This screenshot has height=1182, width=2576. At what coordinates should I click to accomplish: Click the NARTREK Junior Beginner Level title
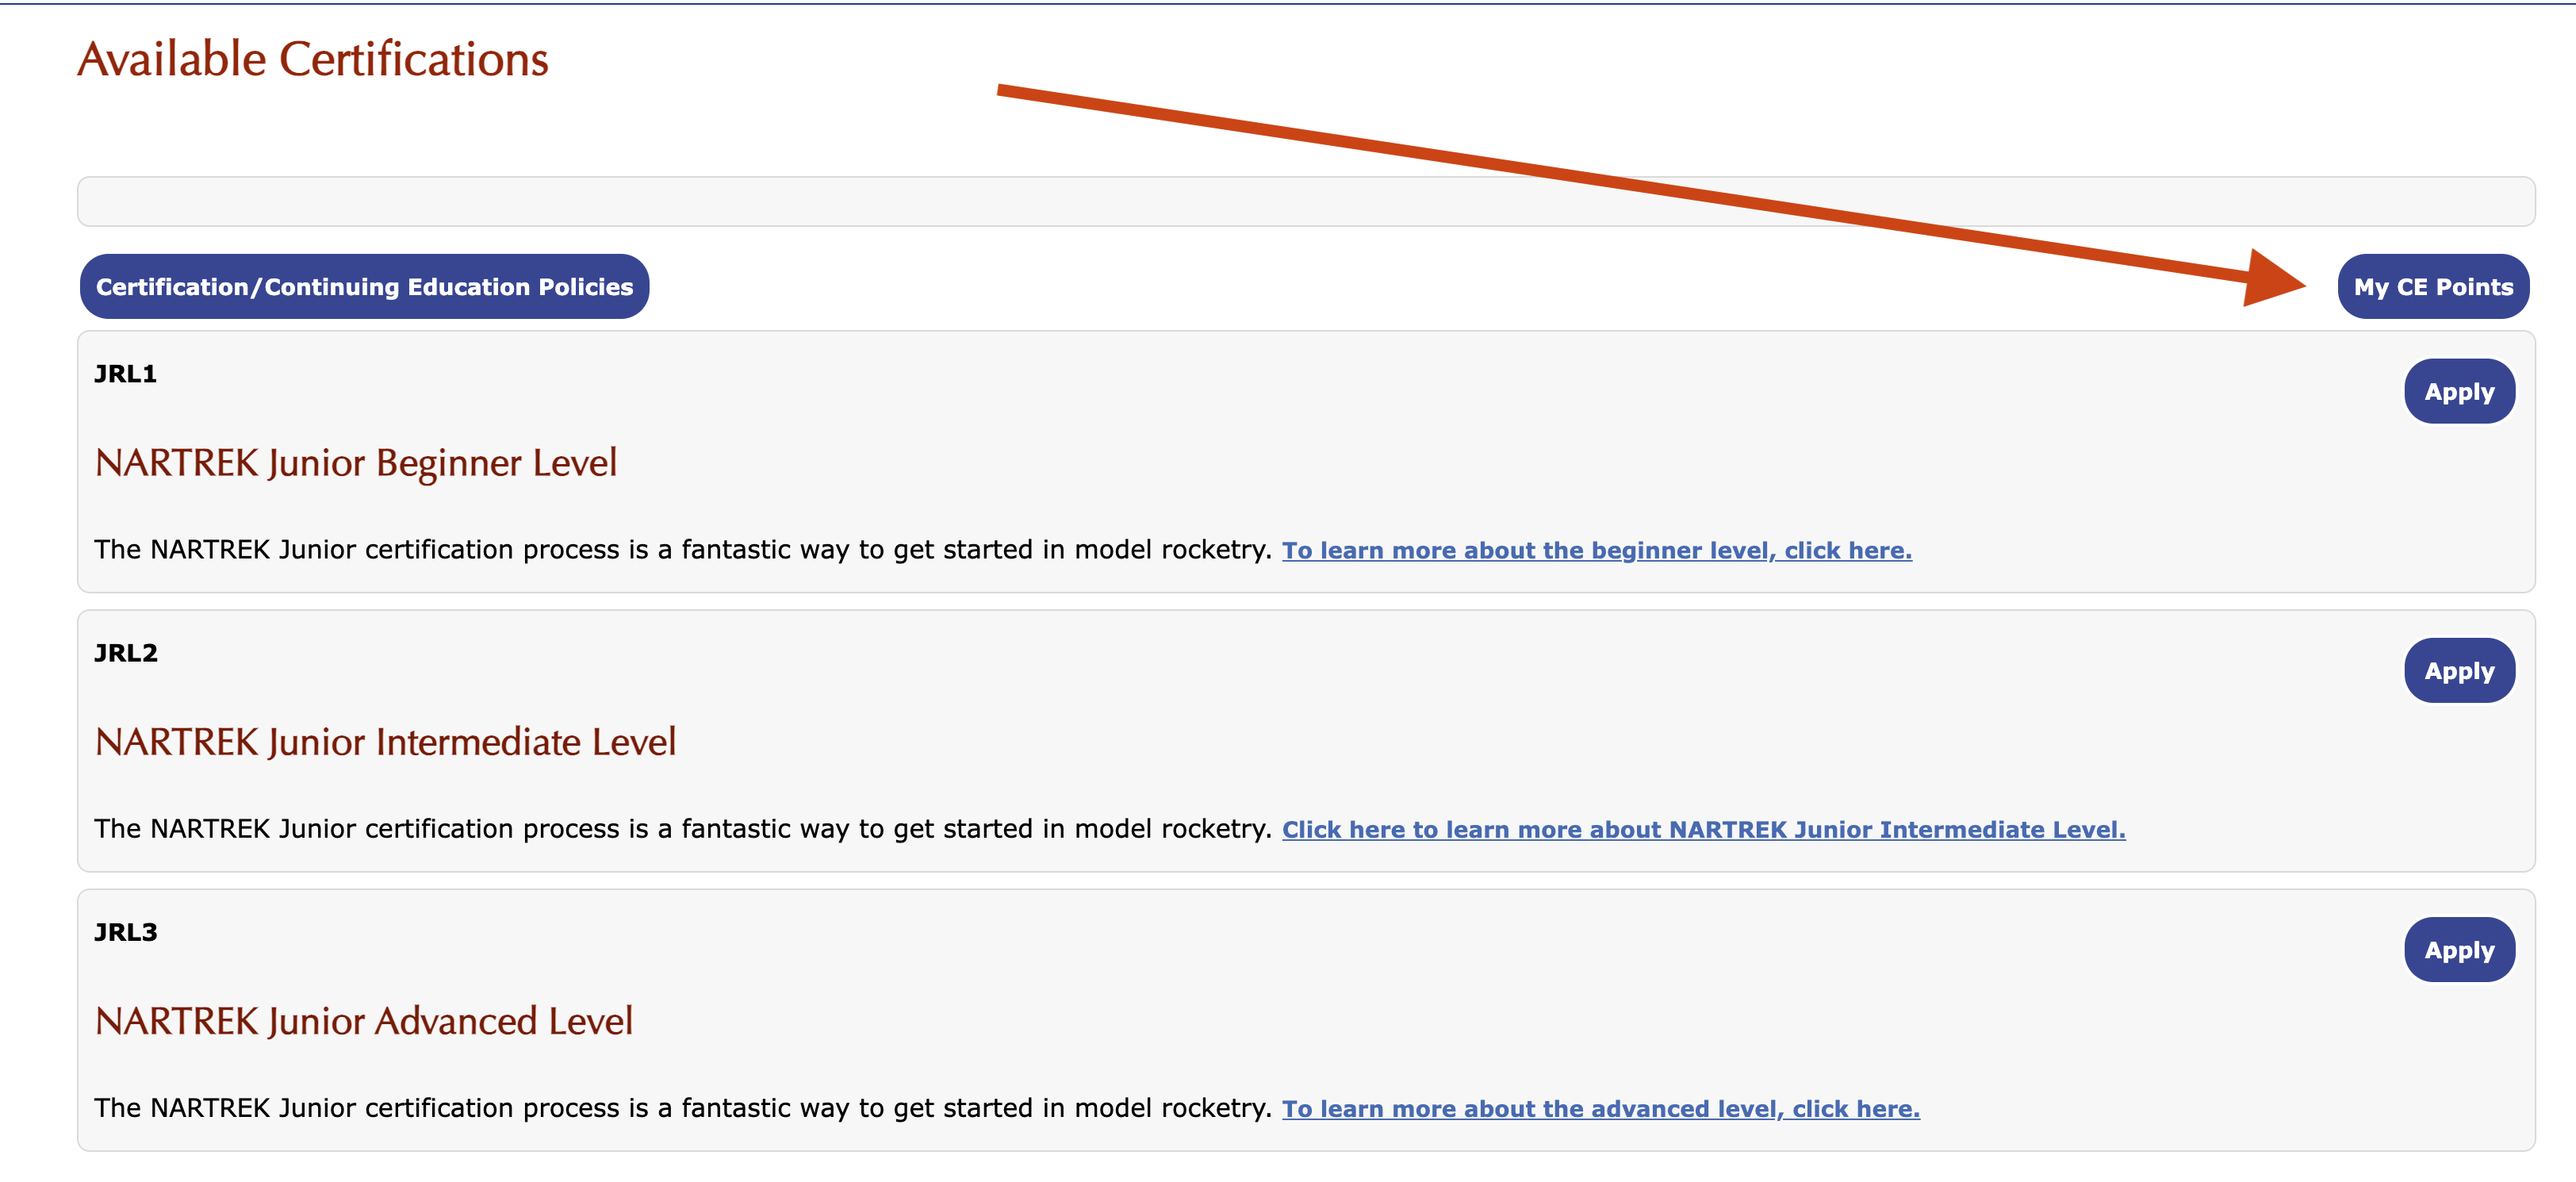coord(355,463)
